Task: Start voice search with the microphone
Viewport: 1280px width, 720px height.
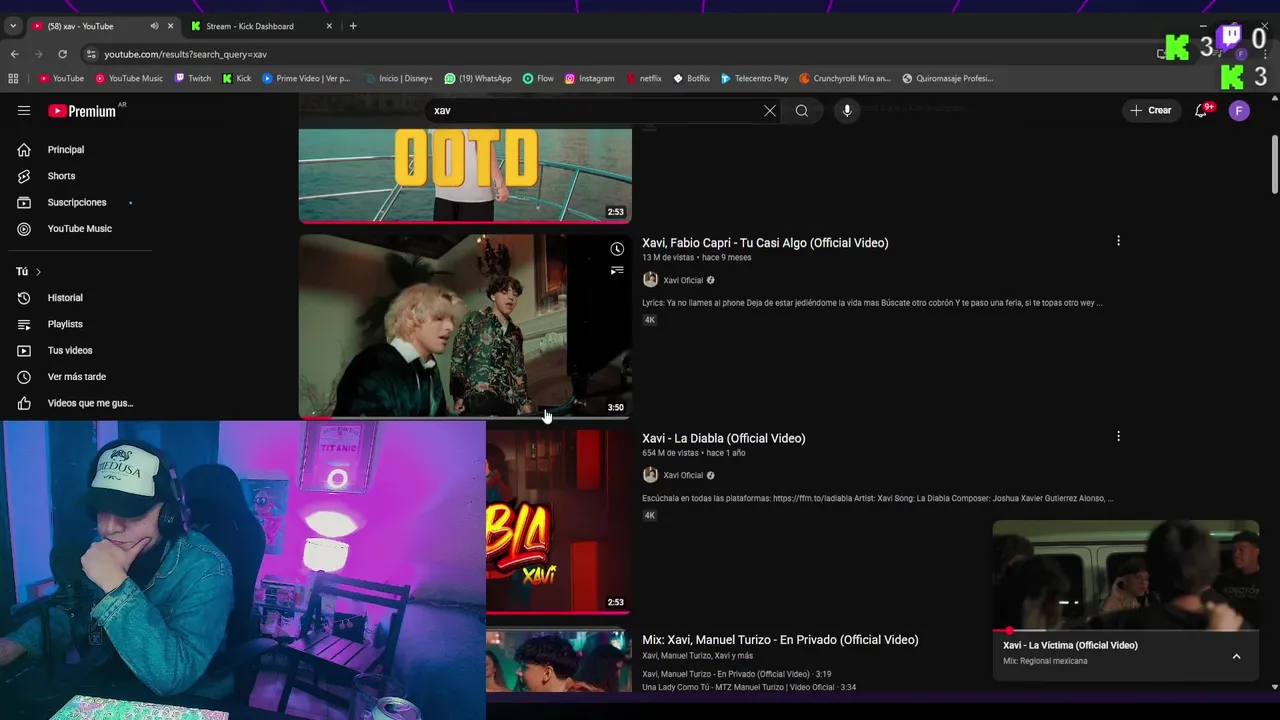Action: (847, 111)
